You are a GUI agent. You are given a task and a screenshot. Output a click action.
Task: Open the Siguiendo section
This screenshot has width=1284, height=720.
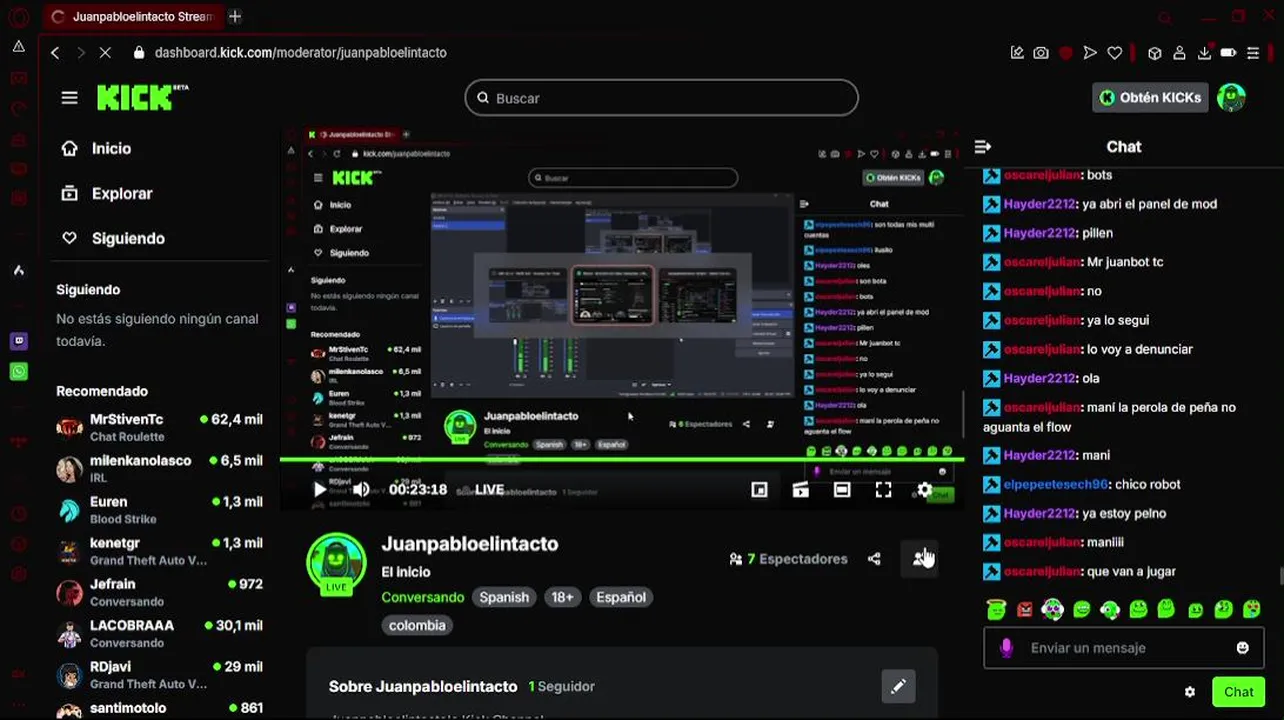point(114,238)
